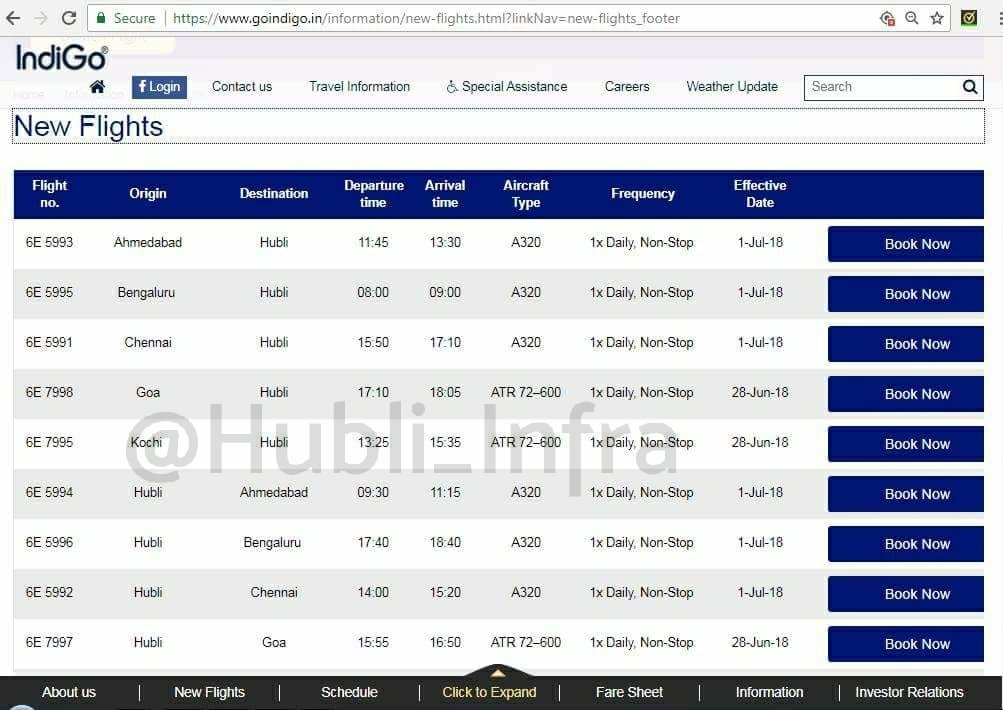Book flight 6E 5991 Chennai to Hubli
Screen dimensions: 1003x710
coord(906,343)
